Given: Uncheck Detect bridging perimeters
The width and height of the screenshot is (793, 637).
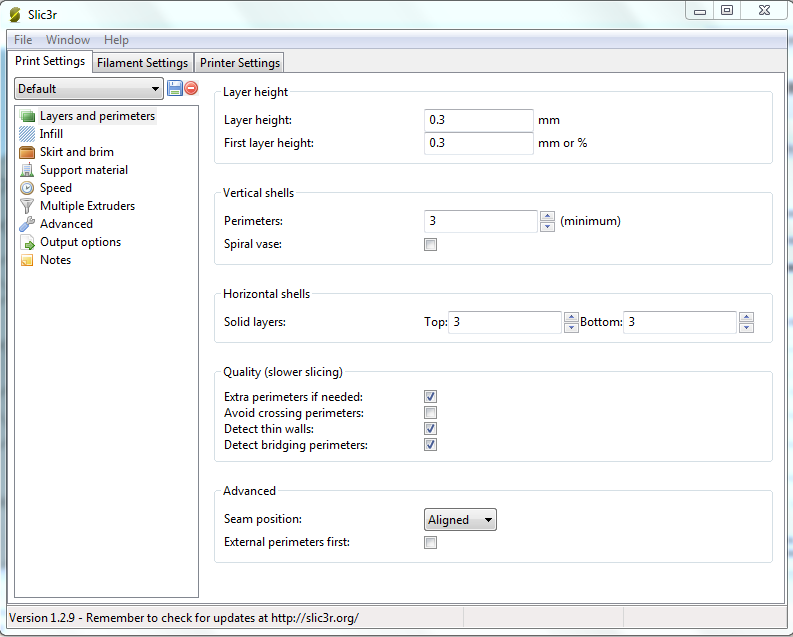Looking at the screenshot, I should point(430,445).
